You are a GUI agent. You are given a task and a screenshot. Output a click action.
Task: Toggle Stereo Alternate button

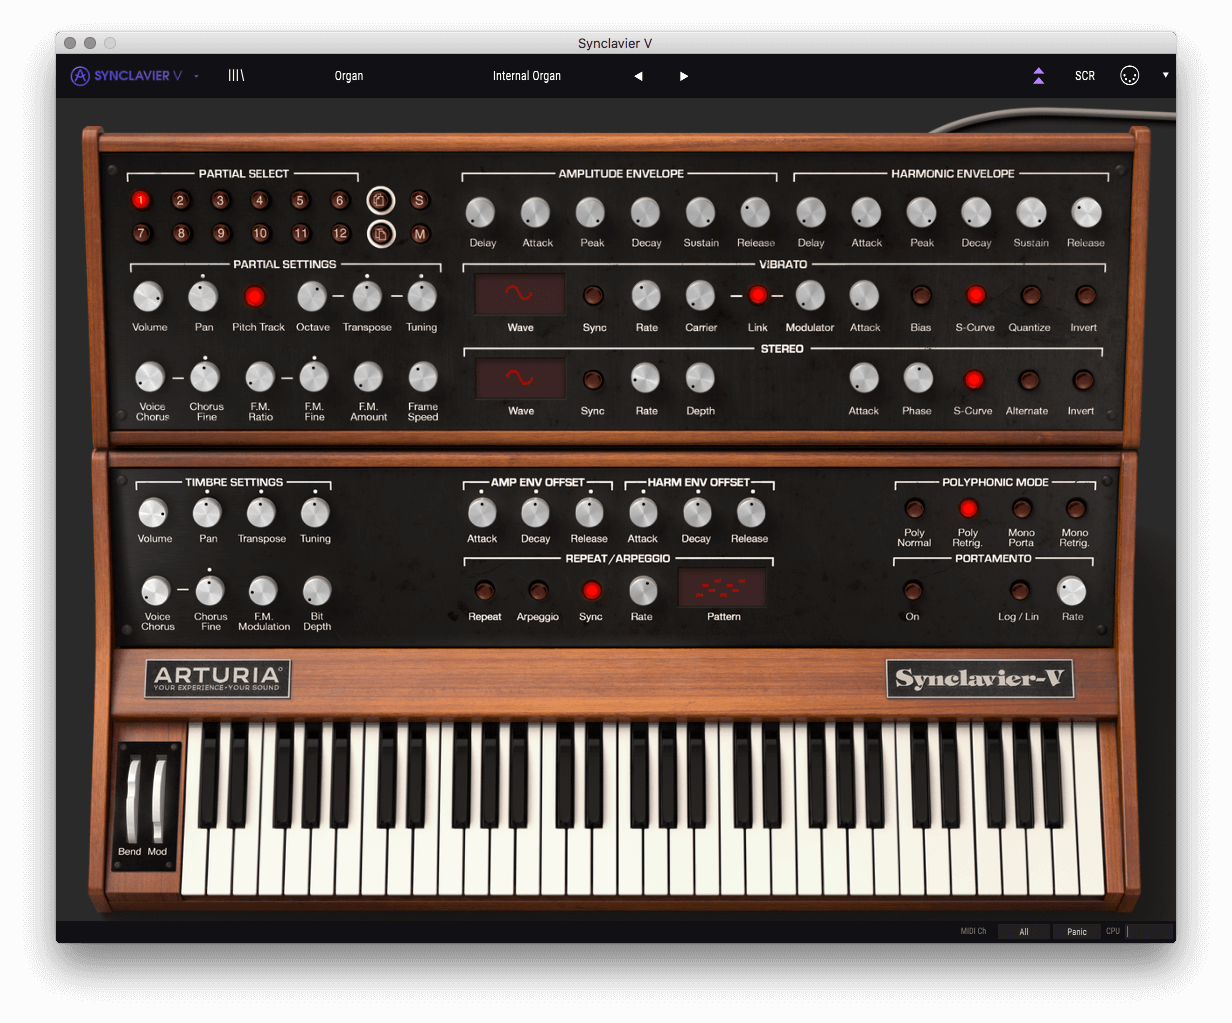pyautogui.click(x=1027, y=380)
